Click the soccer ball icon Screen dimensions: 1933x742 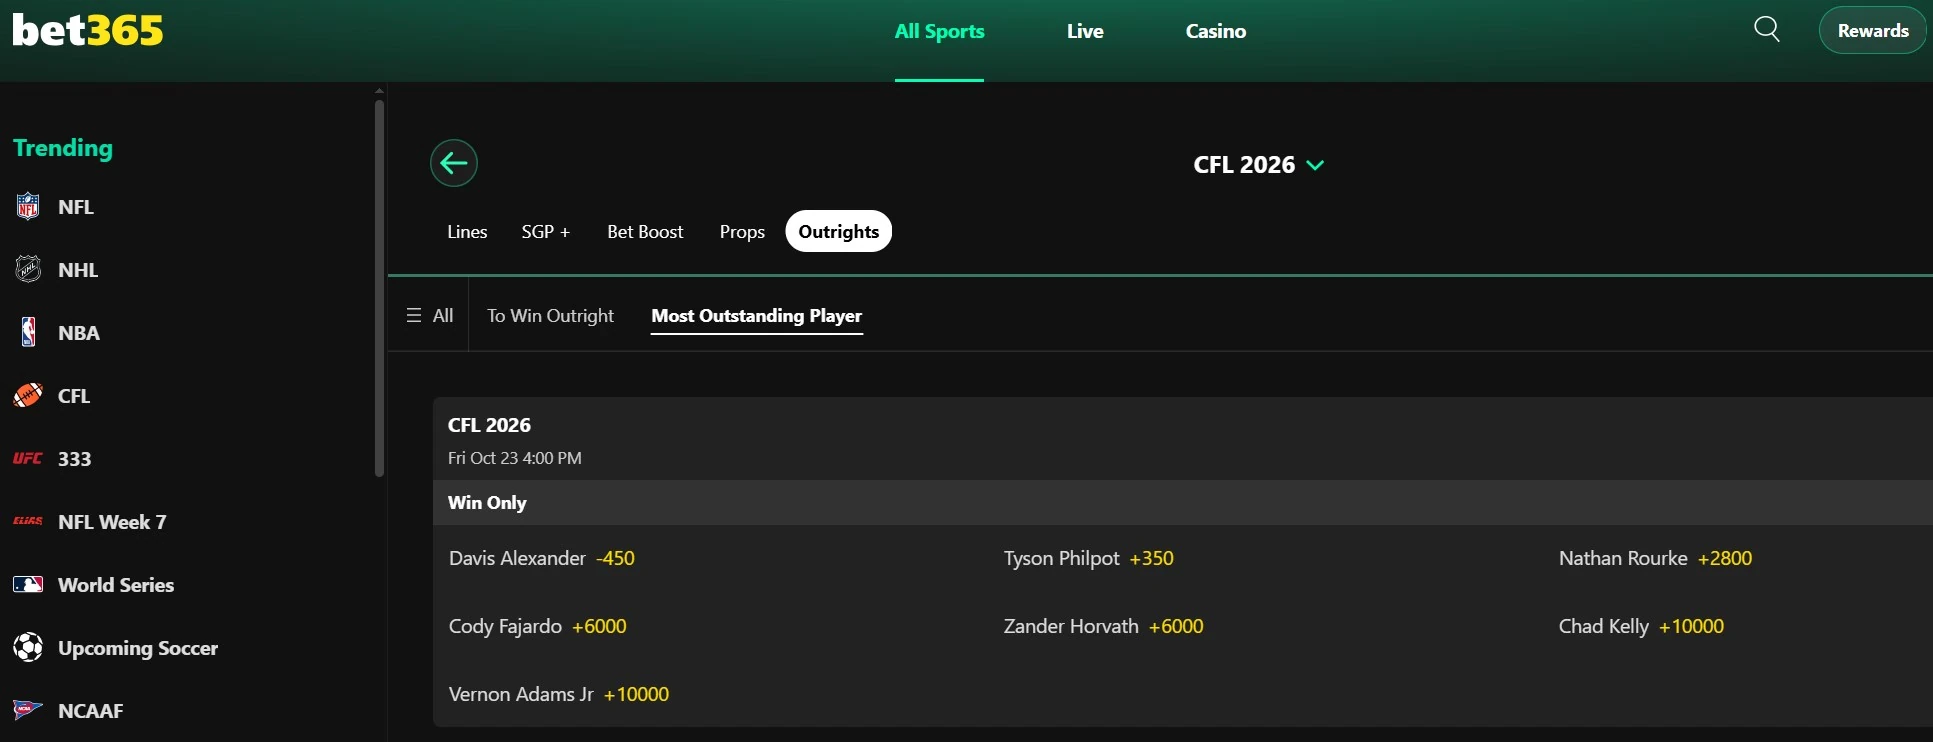point(28,648)
